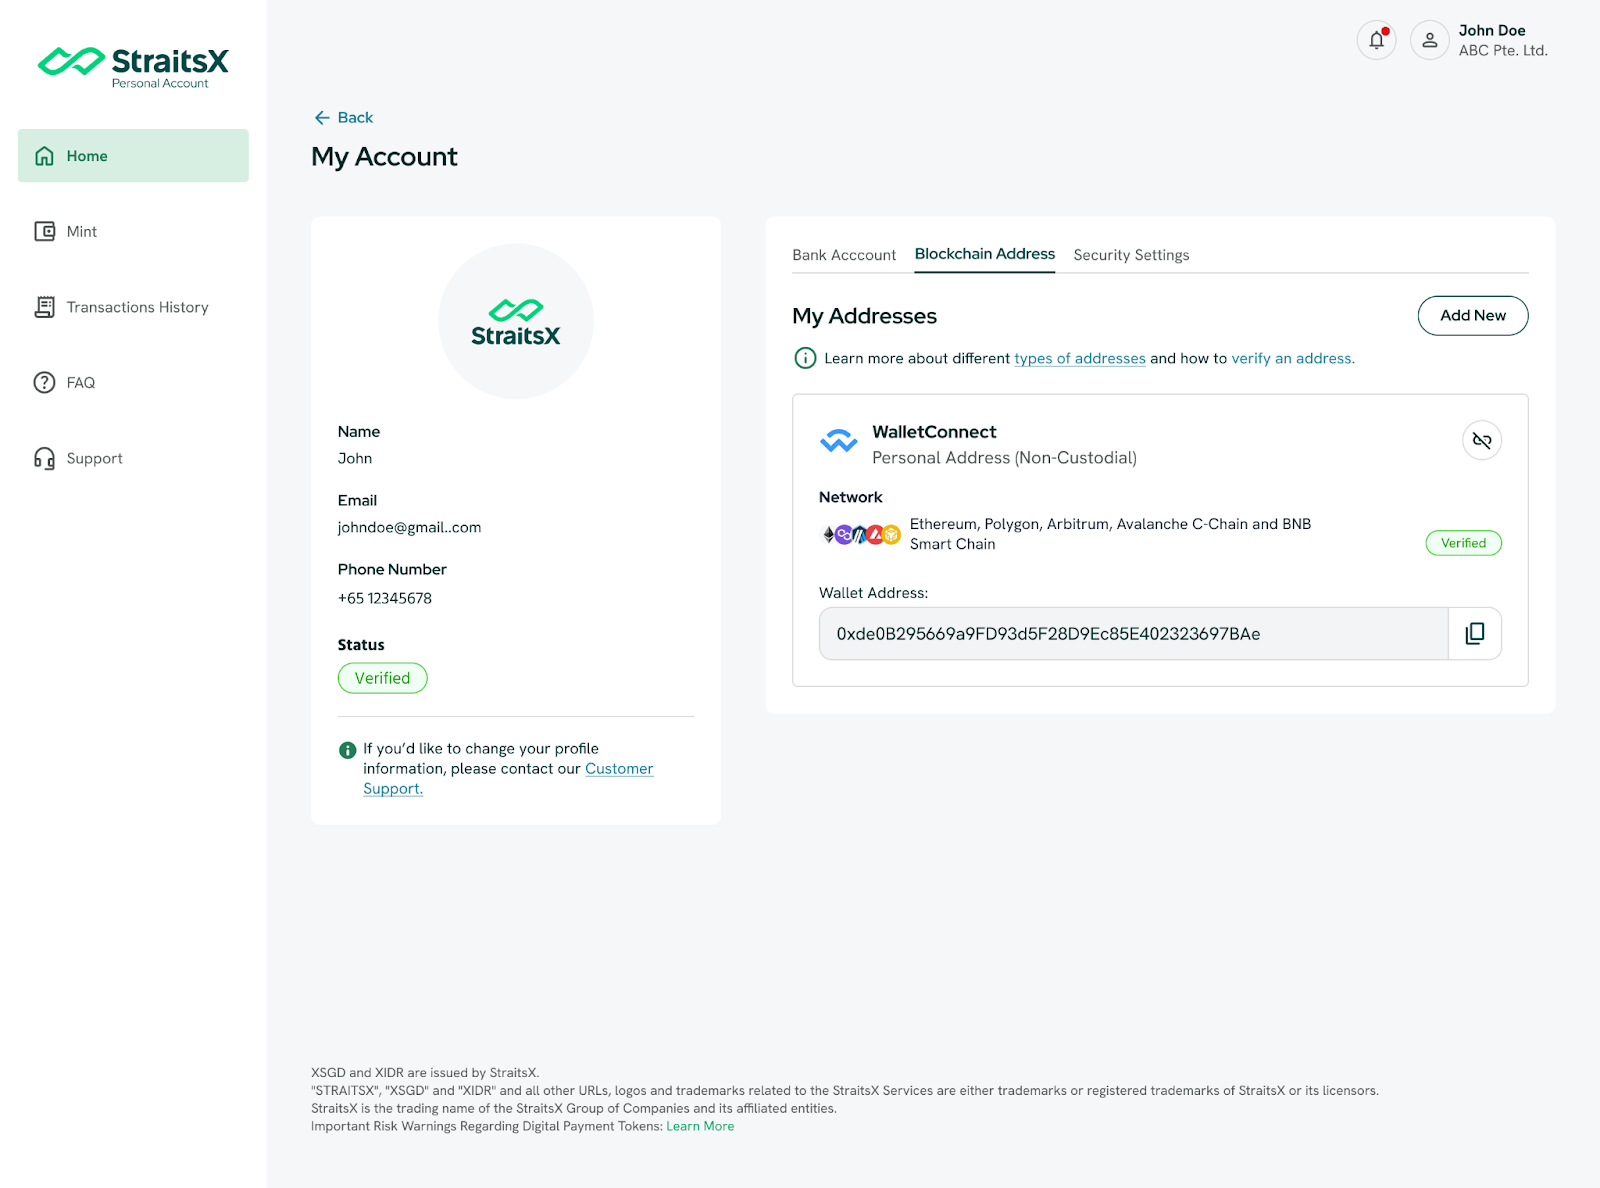This screenshot has height=1188, width=1600.
Task: Click the name value John
Action: tap(355, 459)
